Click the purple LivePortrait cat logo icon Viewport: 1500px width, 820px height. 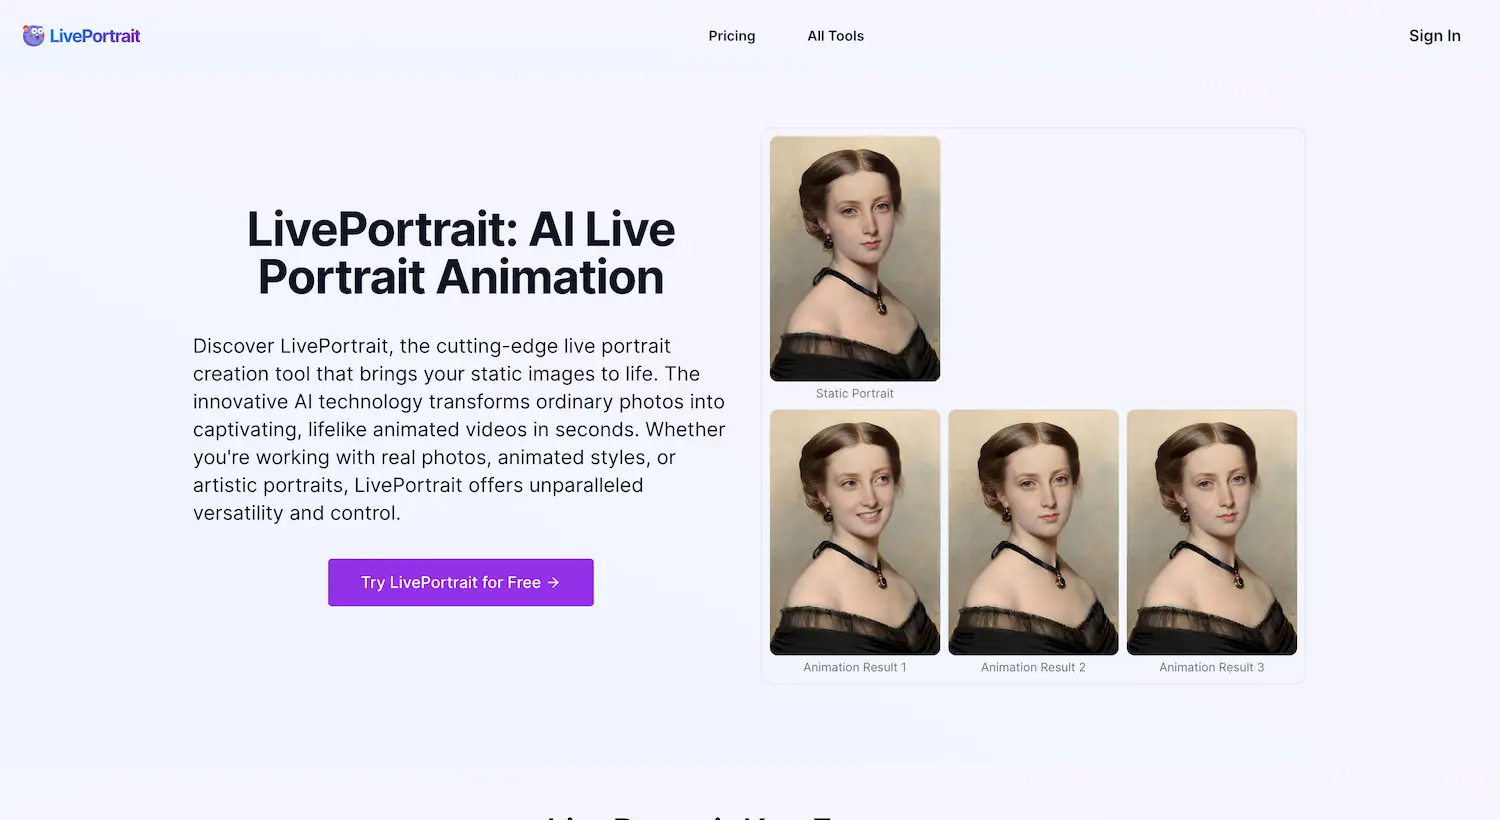click(x=33, y=35)
